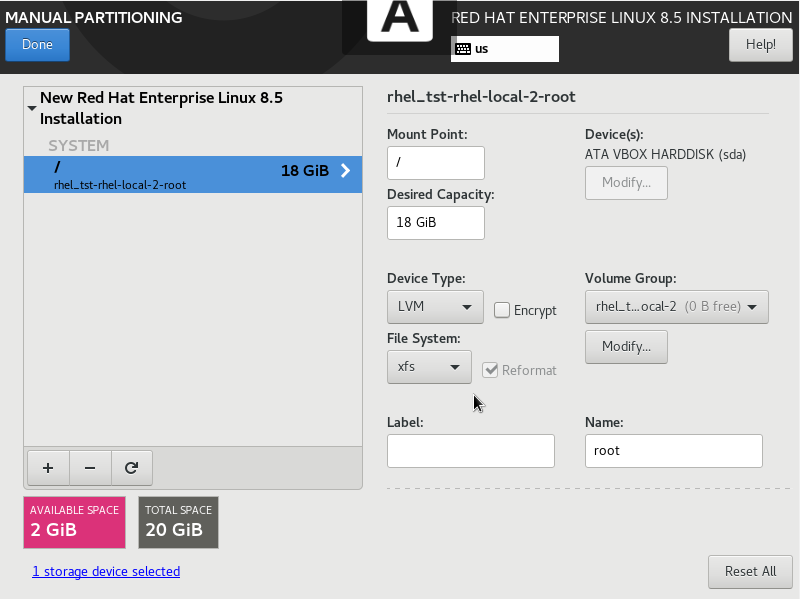Click the ATA VBOX HARDDISK (sda) text

pos(665,154)
